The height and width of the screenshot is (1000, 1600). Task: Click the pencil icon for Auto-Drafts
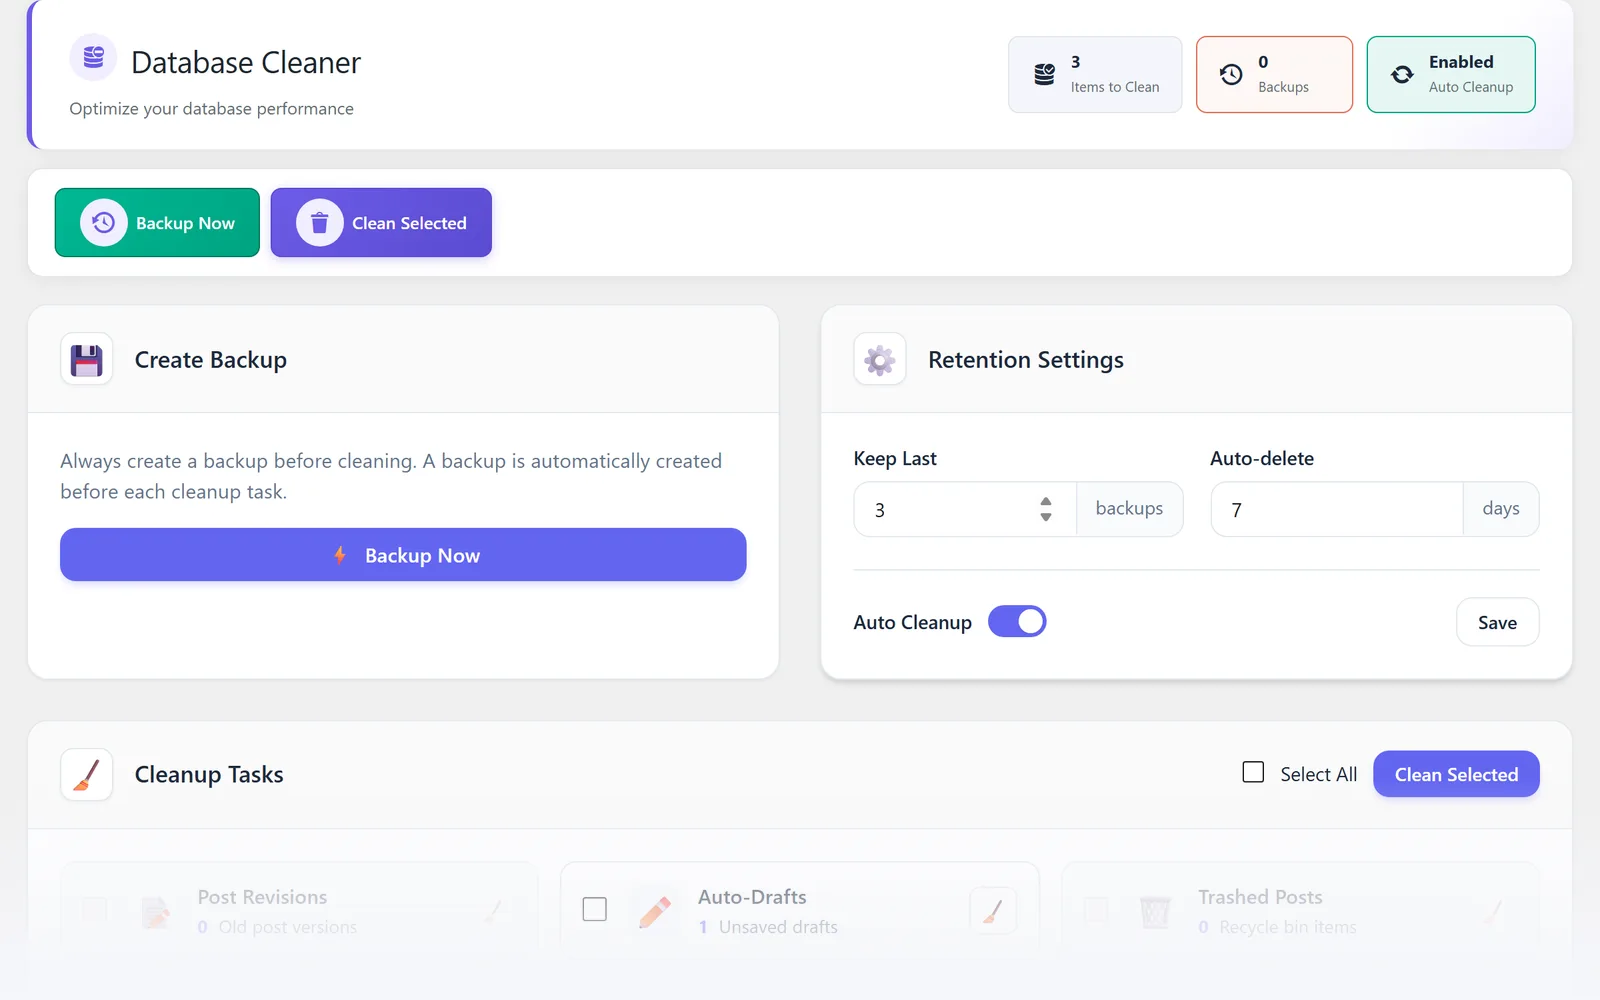(655, 911)
